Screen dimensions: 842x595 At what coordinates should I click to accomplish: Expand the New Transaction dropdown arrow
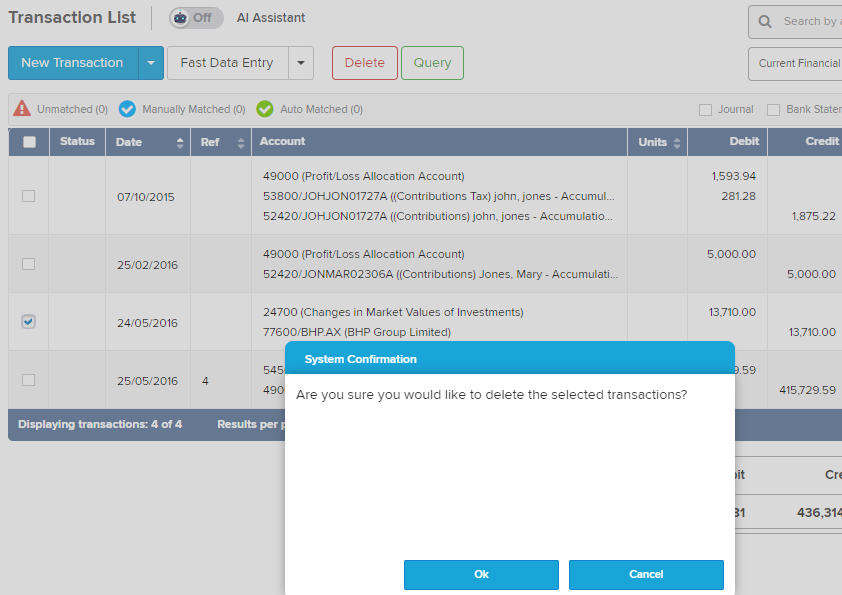click(x=150, y=63)
